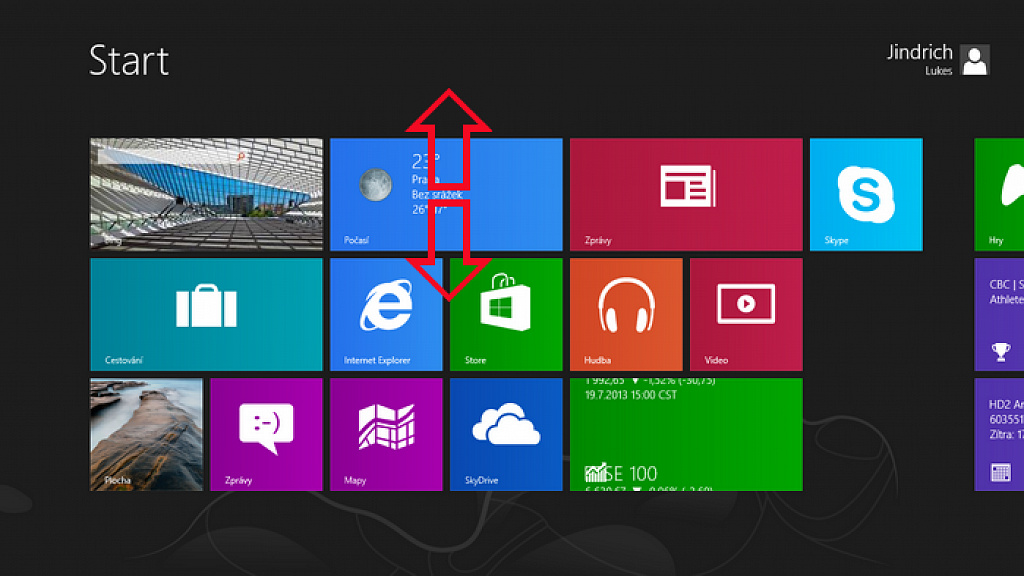Viewport: 1024px width, 576px height.
Task: Open the Video tile
Action: (746, 314)
